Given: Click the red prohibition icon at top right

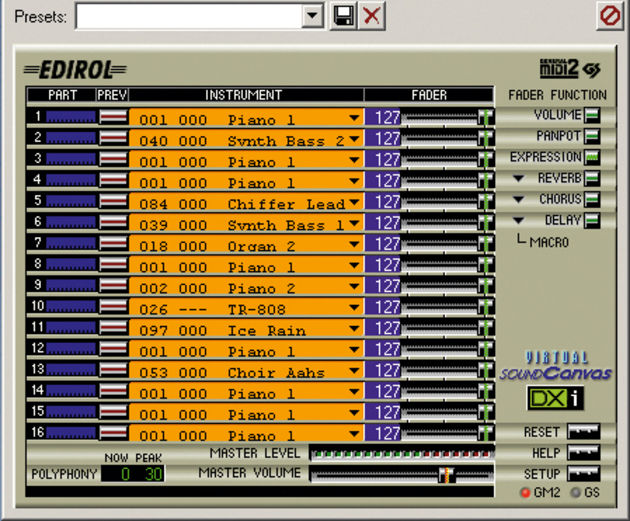Looking at the screenshot, I should coord(610,16).
